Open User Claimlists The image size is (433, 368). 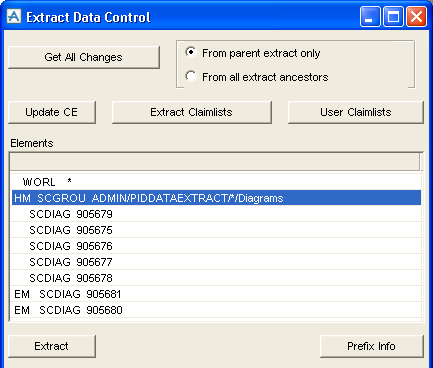tap(356, 112)
